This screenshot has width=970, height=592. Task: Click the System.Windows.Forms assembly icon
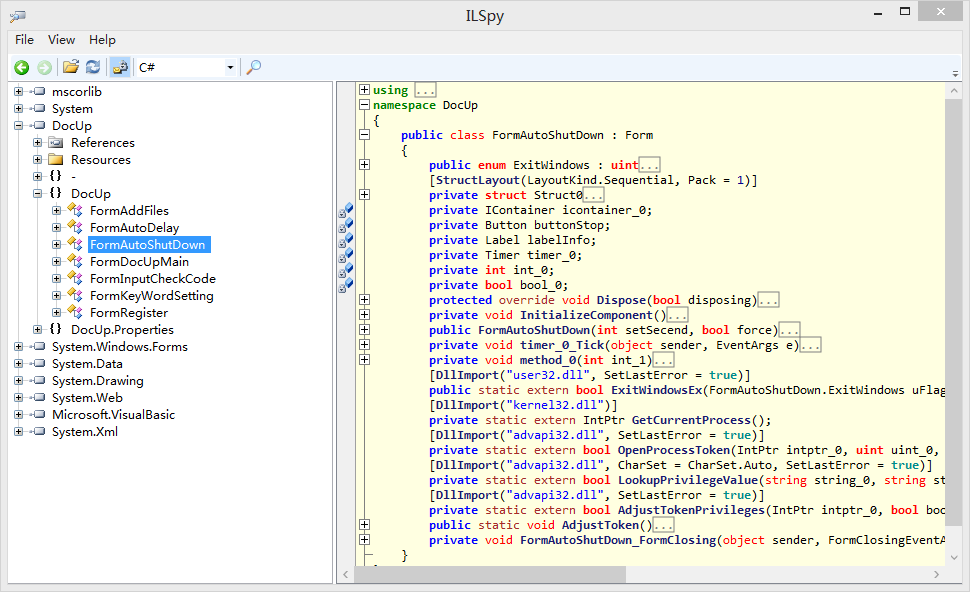pos(38,346)
